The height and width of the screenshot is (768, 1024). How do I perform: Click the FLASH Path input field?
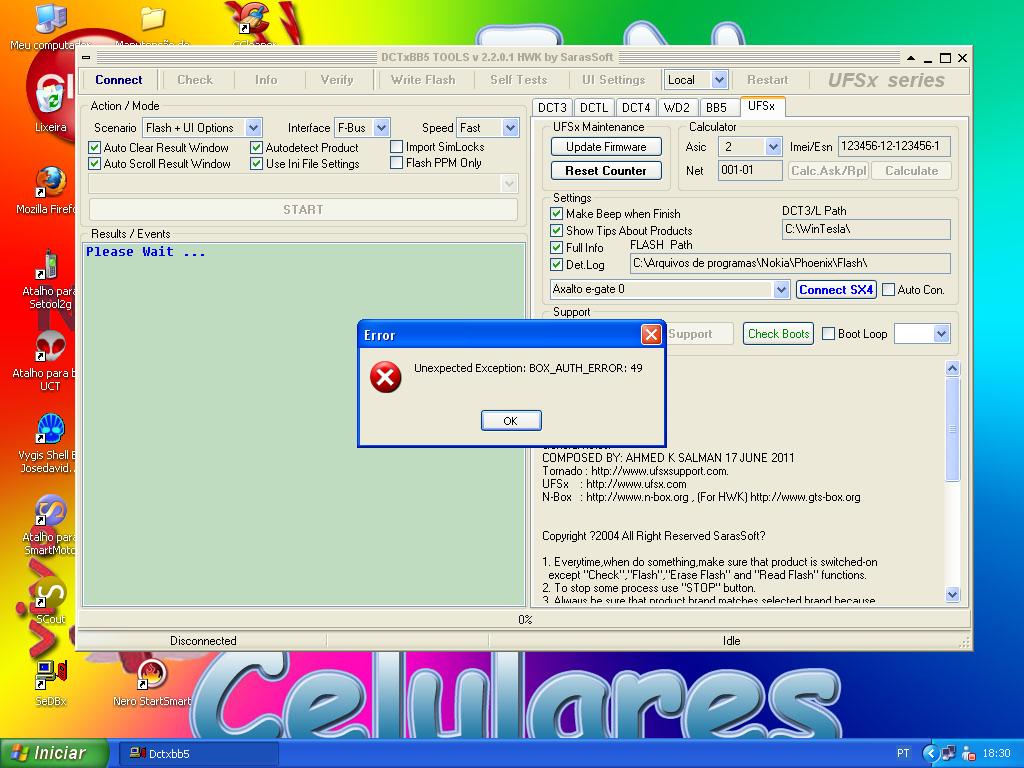[x=790, y=263]
